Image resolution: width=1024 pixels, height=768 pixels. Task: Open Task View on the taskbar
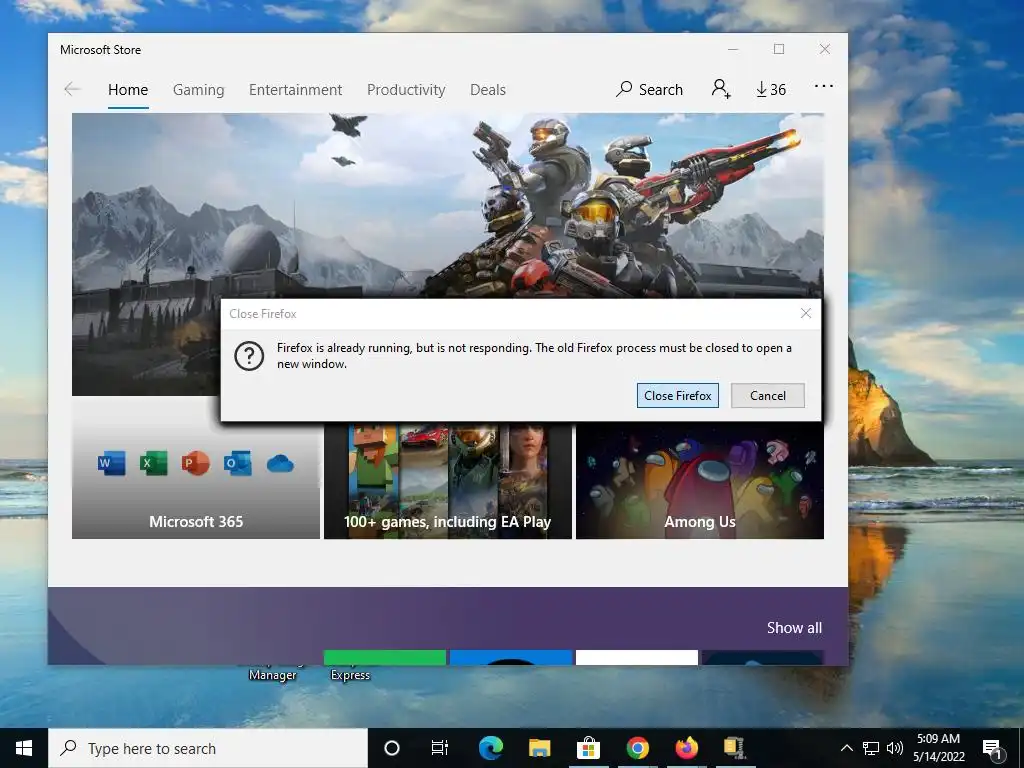tap(440, 748)
